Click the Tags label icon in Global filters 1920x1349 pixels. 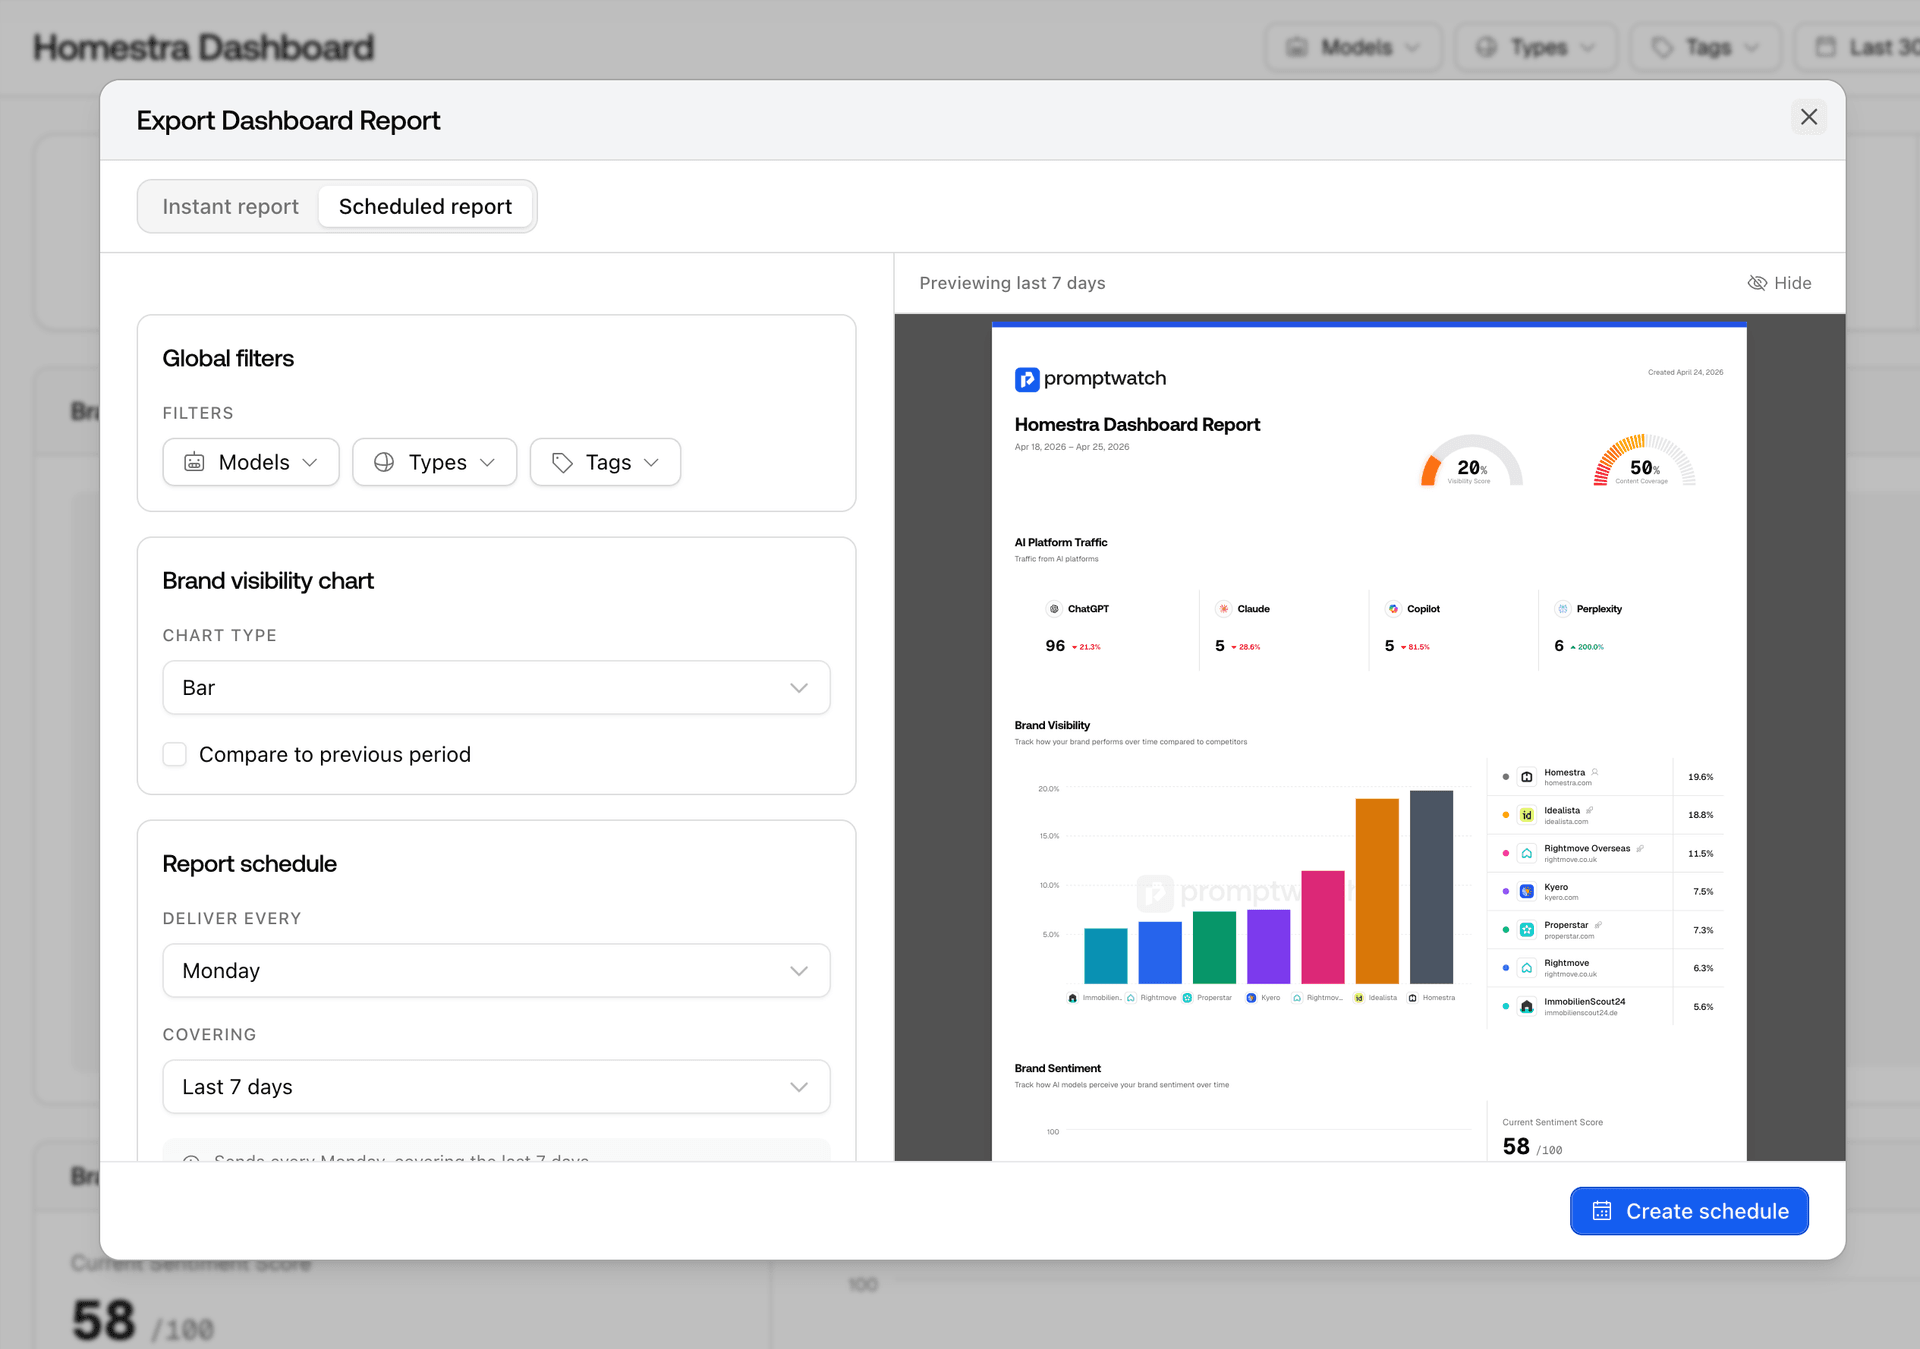point(562,462)
